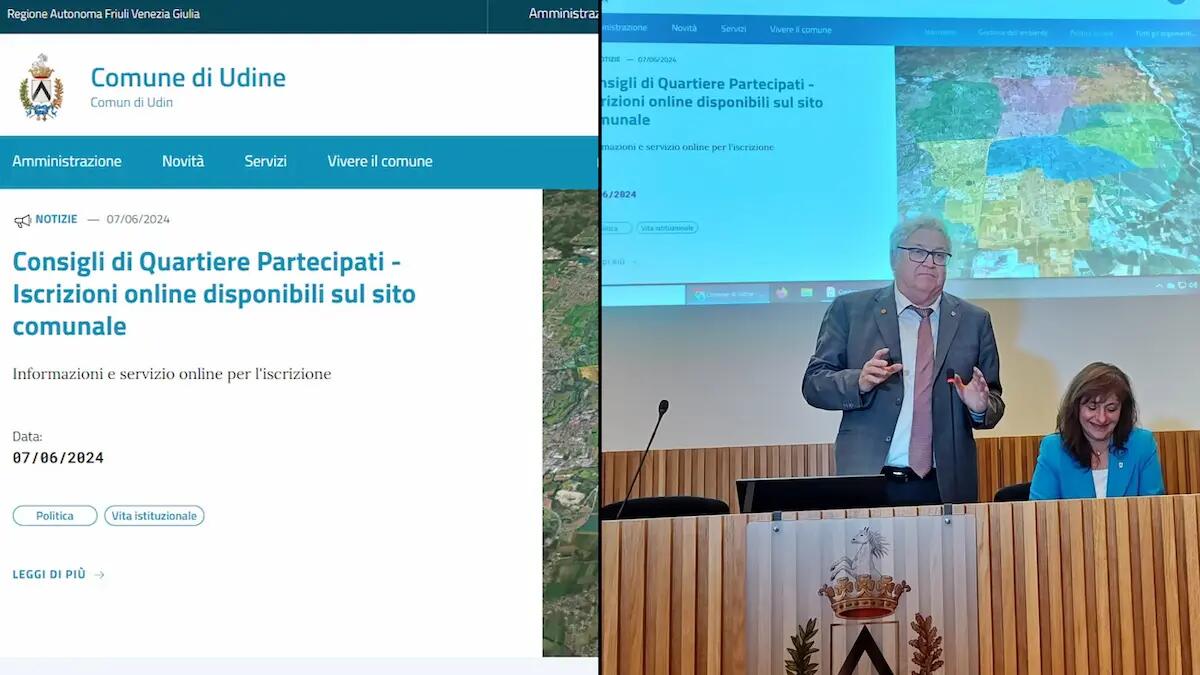The height and width of the screenshot is (675, 1200).
Task: Open the Amministrazione navigation menu
Action: (66, 161)
